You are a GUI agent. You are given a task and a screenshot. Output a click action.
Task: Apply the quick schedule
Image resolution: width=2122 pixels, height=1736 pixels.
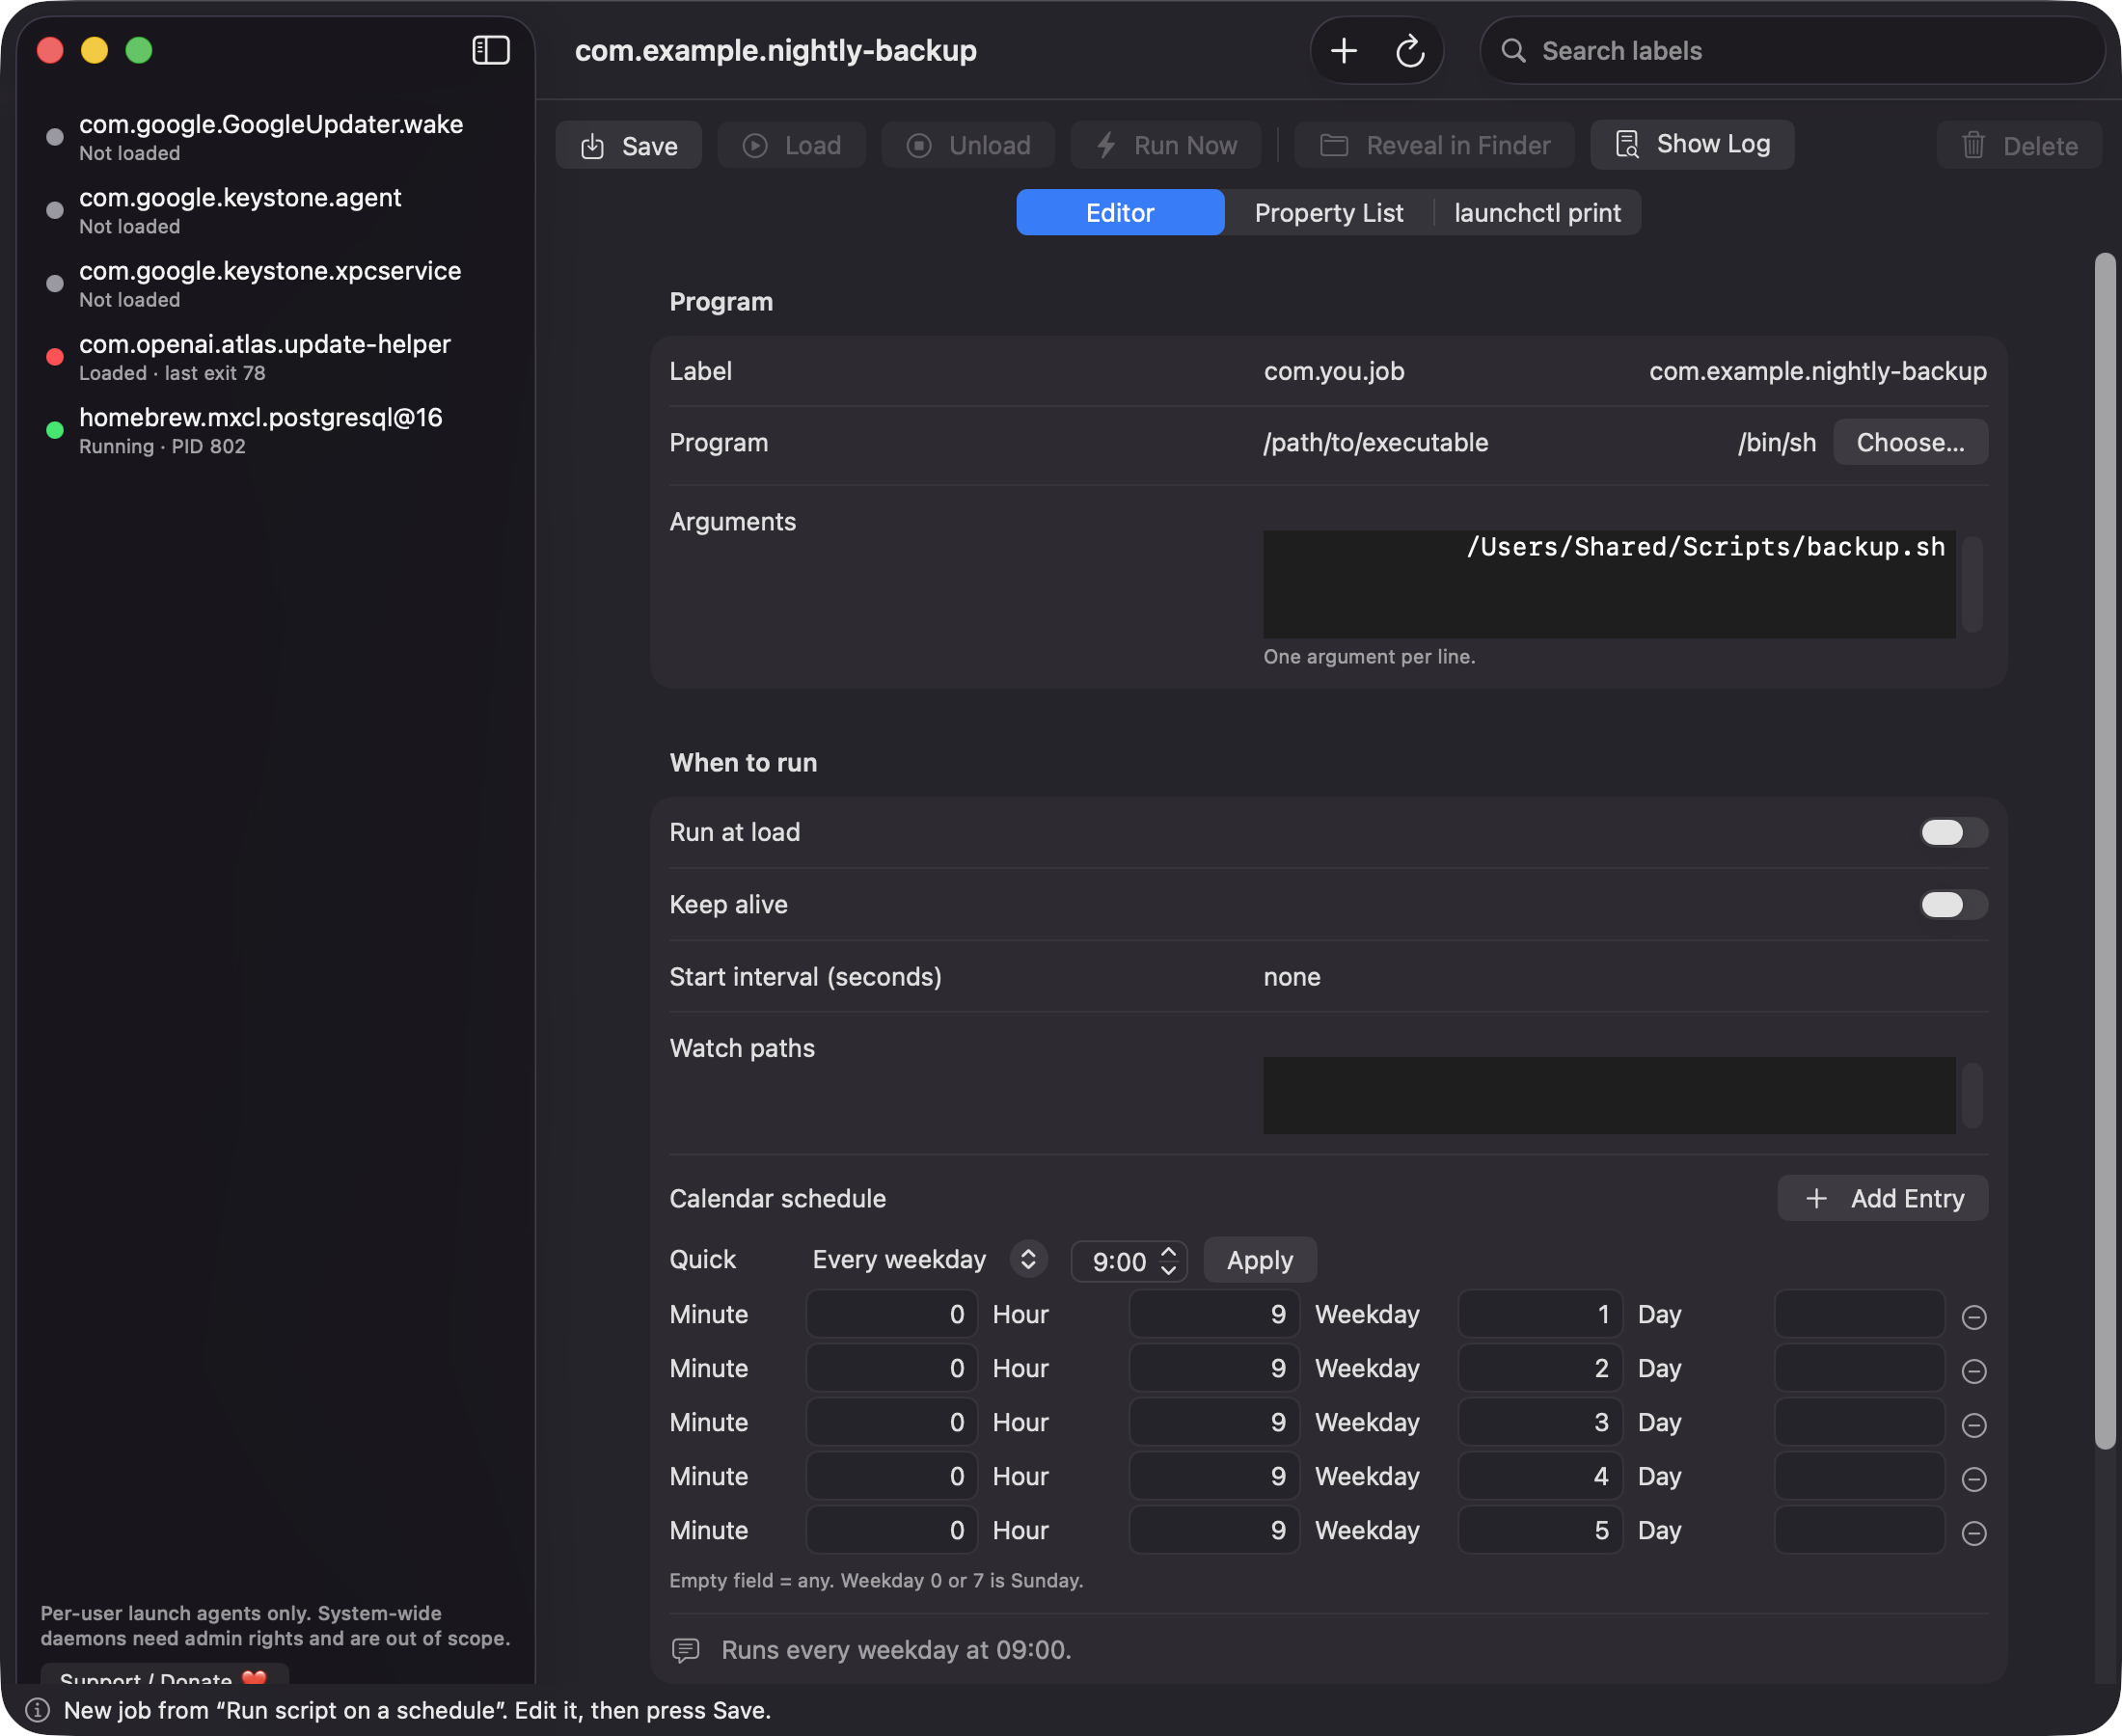[x=1259, y=1260]
